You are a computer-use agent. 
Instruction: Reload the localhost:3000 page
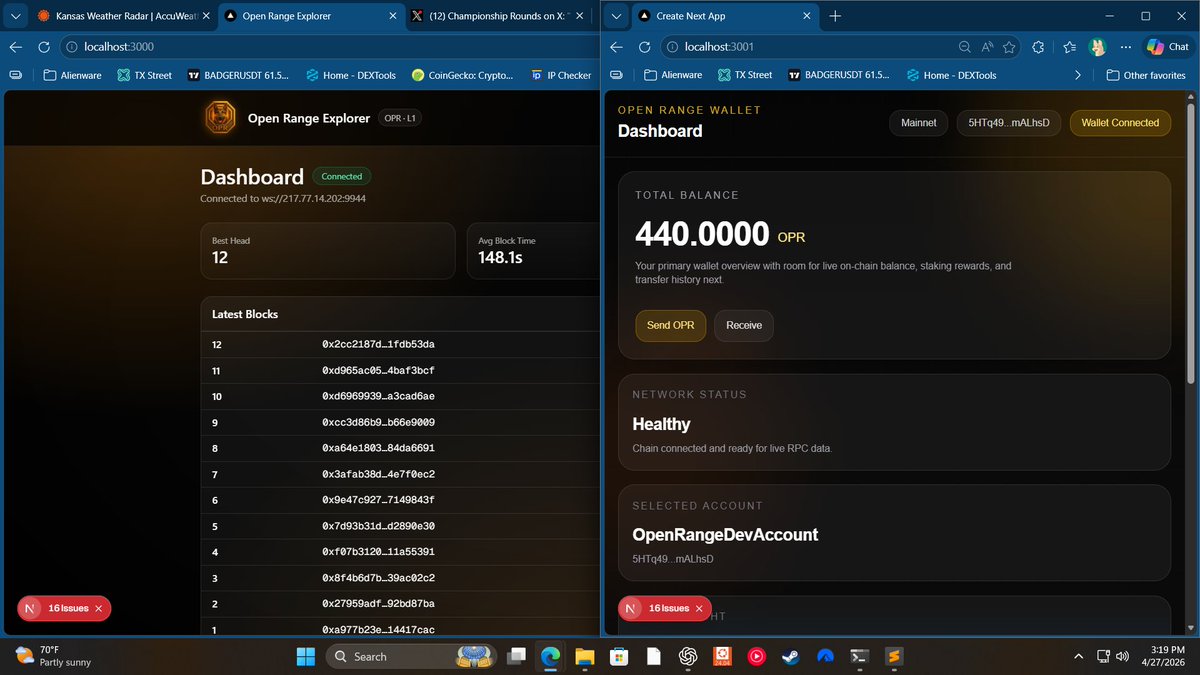coord(44,47)
